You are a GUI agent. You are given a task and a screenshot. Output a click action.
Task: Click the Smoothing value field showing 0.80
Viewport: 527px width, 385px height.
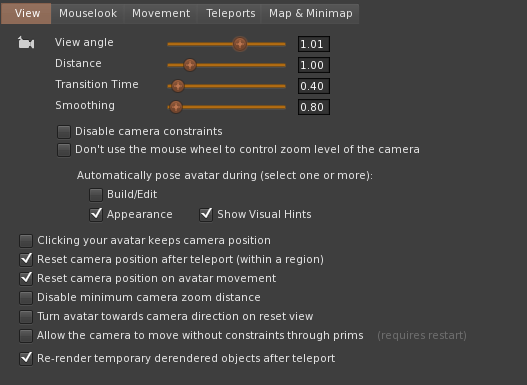click(x=314, y=107)
